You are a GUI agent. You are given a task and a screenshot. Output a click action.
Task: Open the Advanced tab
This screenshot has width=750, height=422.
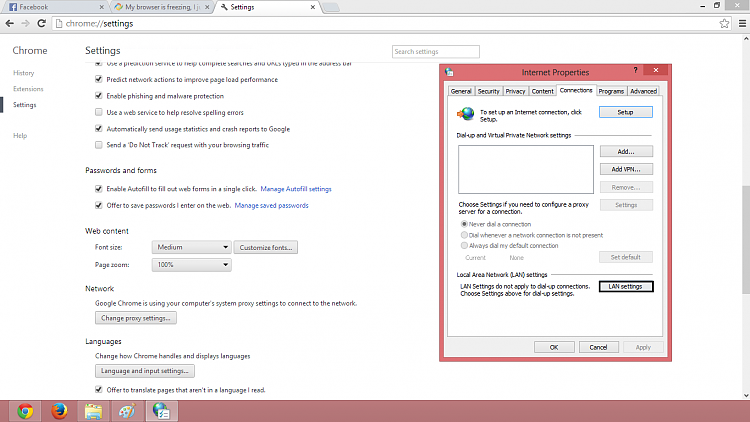(x=643, y=91)
